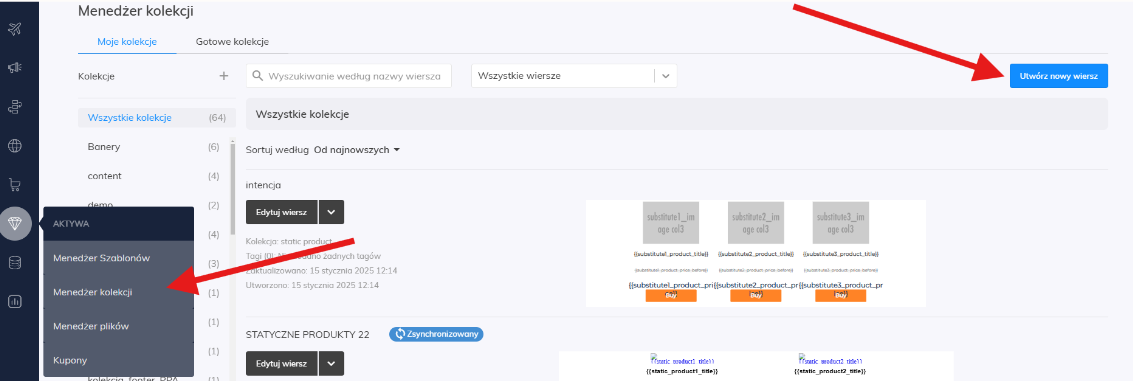The width and height of the screenshot is (1133, 381).
Task: Open intencja row preview thumbnail
Action: (x=755, y=253)
